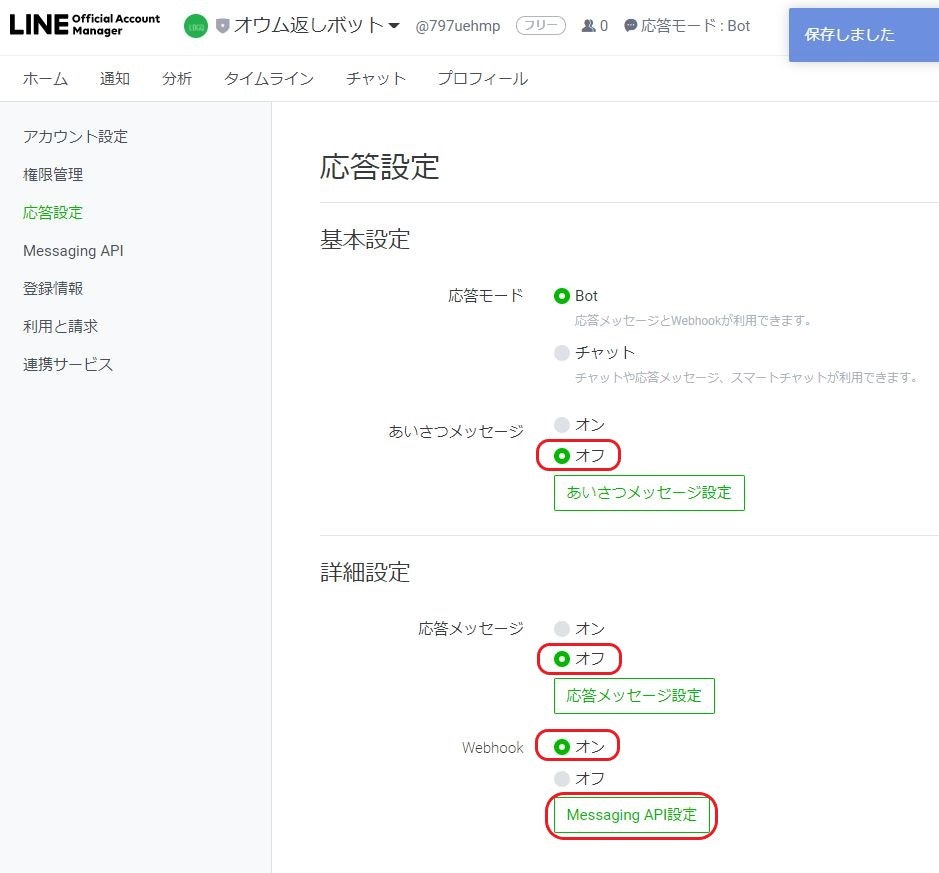
Task: Switch to the チャット tab
Action: [376, 78]
